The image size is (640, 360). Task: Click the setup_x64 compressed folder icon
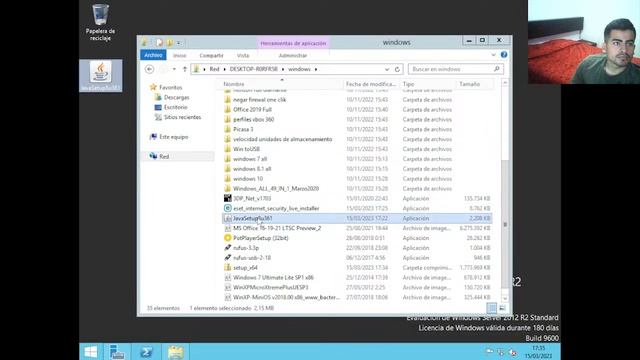(228, 268)
